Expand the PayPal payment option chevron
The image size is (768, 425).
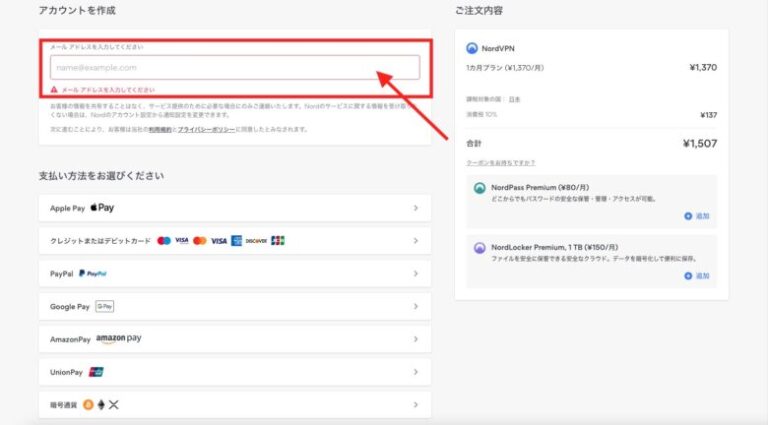(x=415, y=273)
